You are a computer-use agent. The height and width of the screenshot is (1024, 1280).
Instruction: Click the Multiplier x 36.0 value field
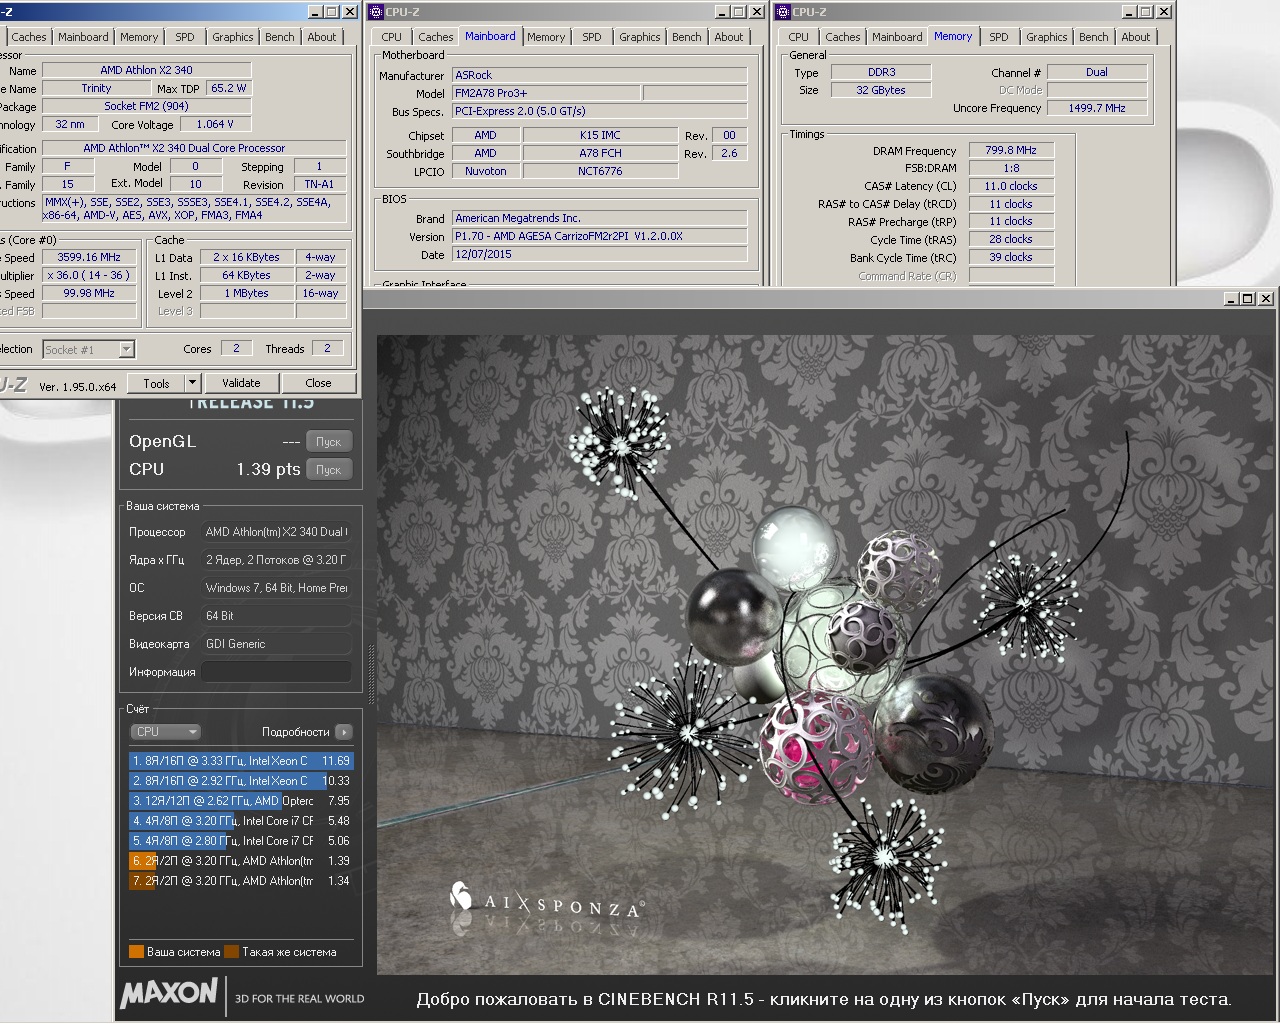pos(89,275)
